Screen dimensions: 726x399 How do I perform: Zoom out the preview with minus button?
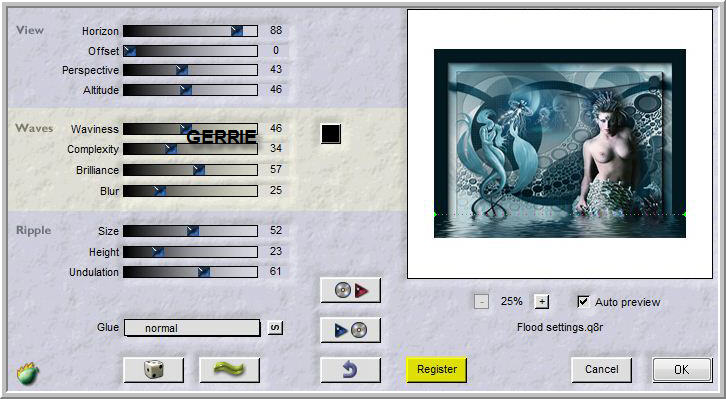click(x=482, y=302)
